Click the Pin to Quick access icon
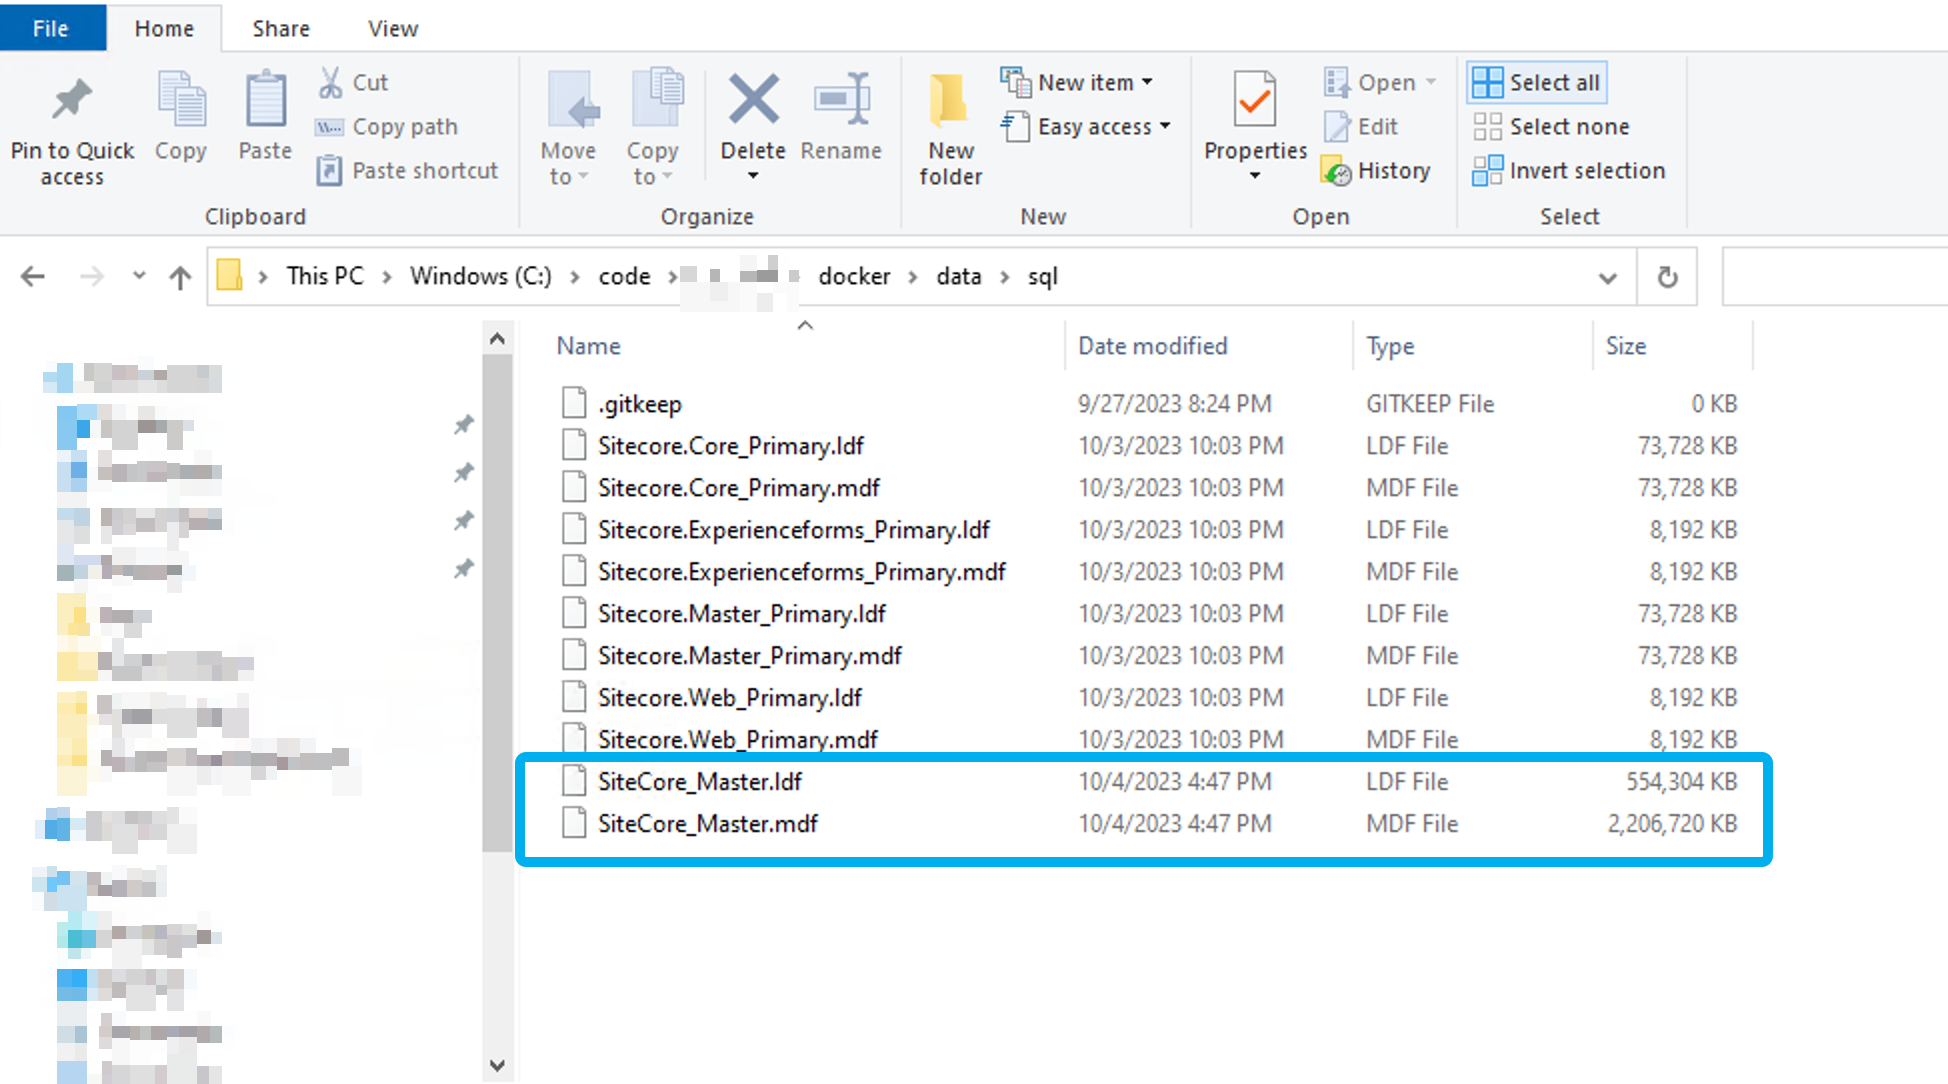This screenshot has height=1084, width=1948. 72,100
